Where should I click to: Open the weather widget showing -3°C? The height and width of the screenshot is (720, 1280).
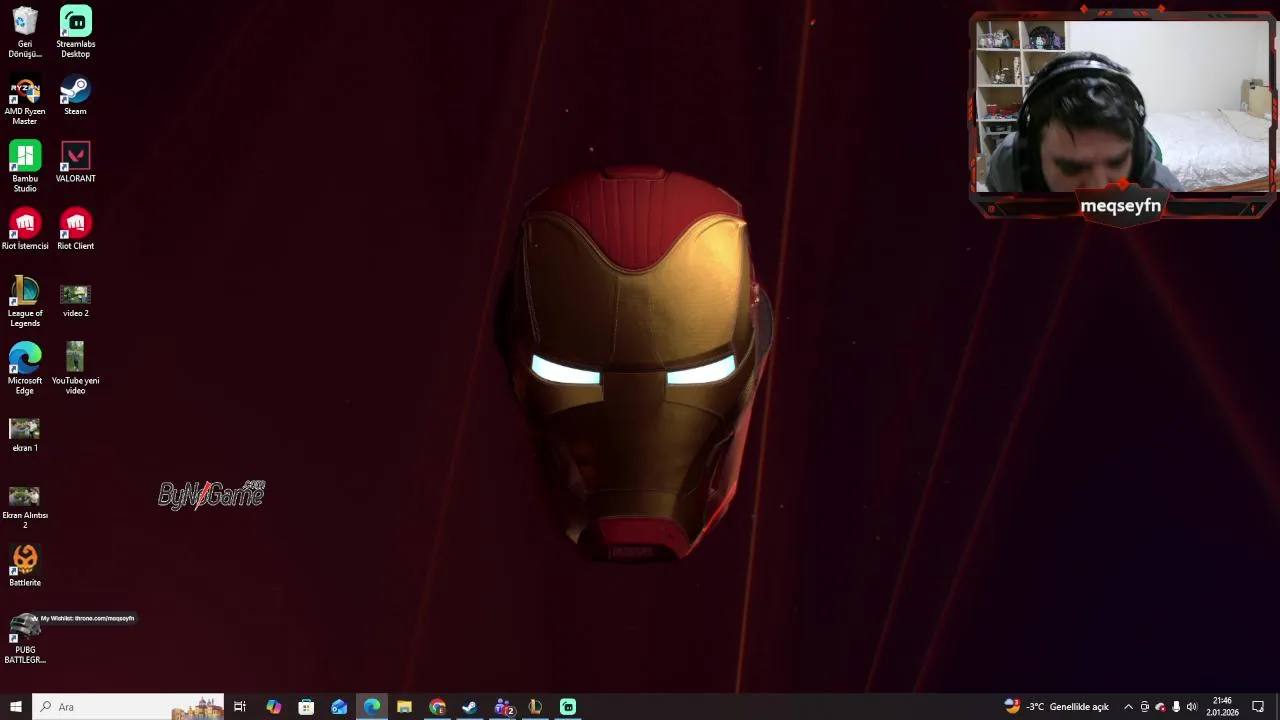pyautogui.click(x=1057, y=707)
